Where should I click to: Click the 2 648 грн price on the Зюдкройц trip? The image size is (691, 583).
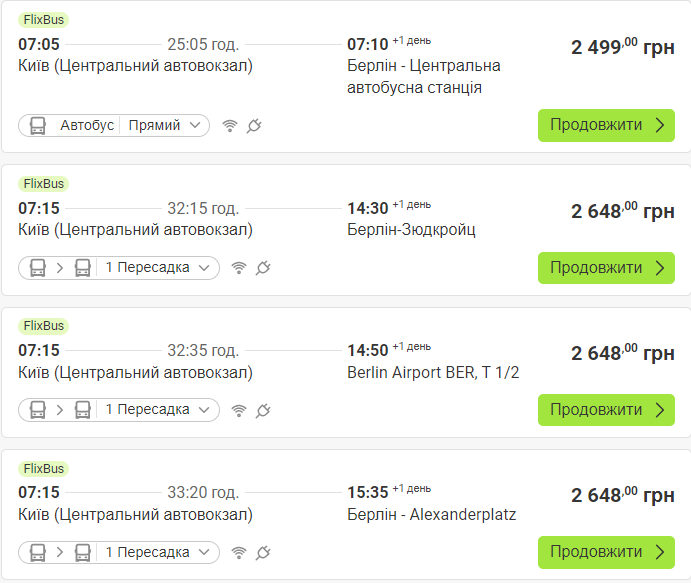coord(622,211)
